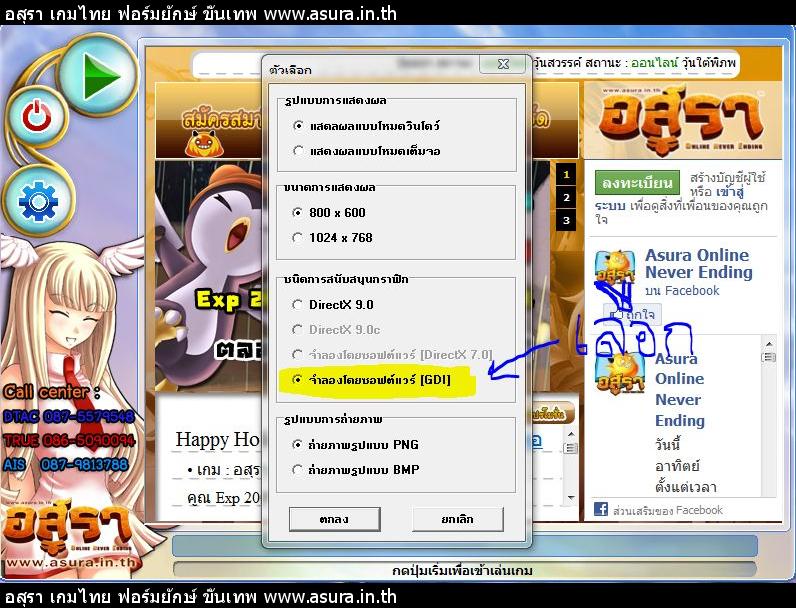Open Asura Online Never Ending feed post link
796x608 pixels.
tap(679, 390)
